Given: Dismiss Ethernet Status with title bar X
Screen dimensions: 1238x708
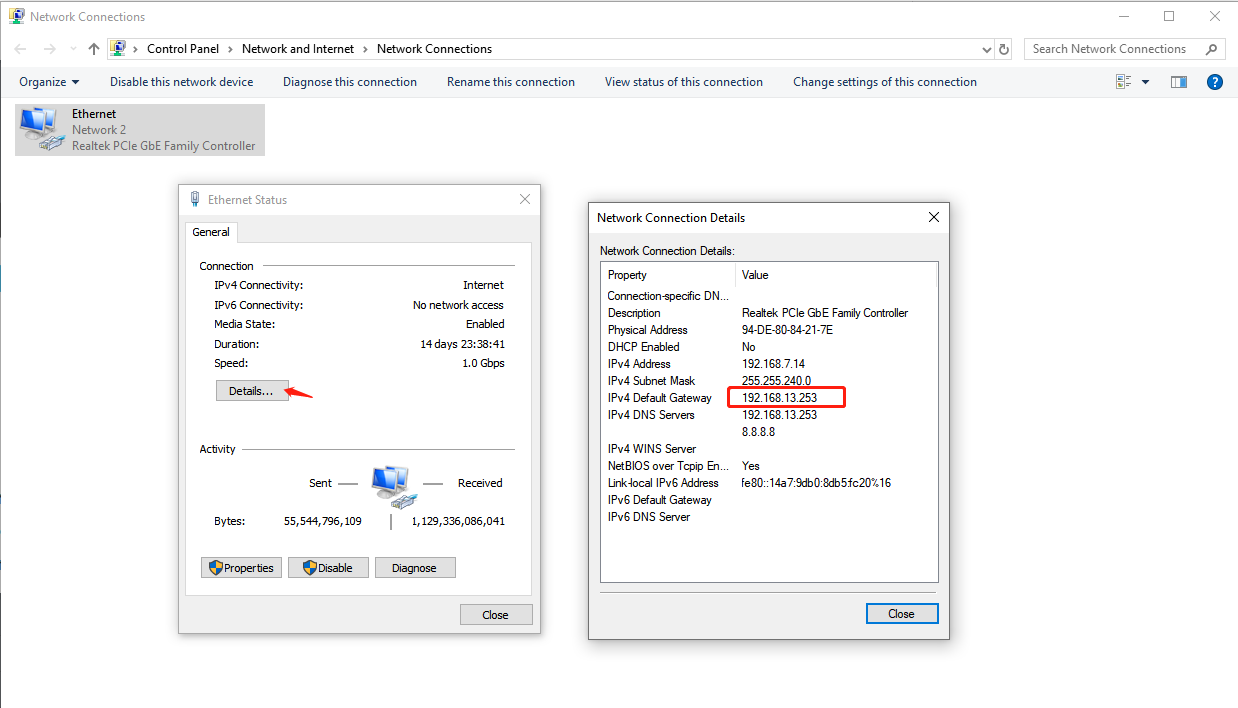Looking at the screenshot, I should coord(525,199).
